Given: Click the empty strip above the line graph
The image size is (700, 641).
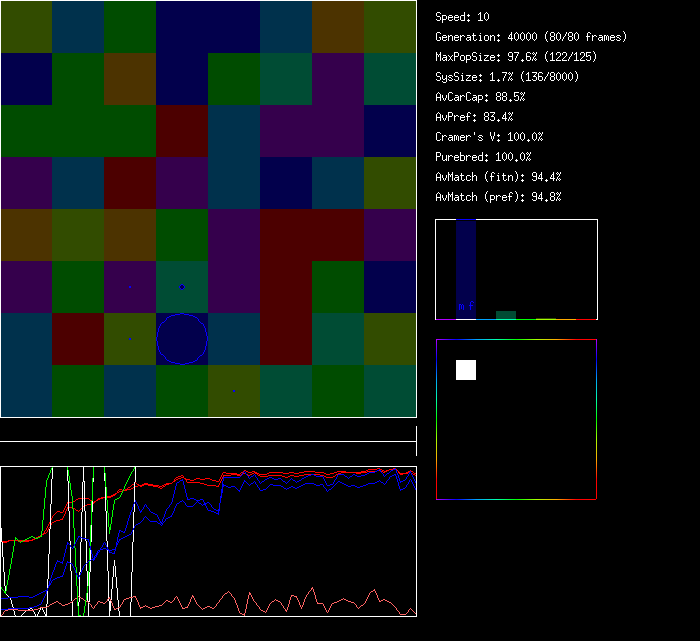Looking at the screenshot, I should [208, 431].
